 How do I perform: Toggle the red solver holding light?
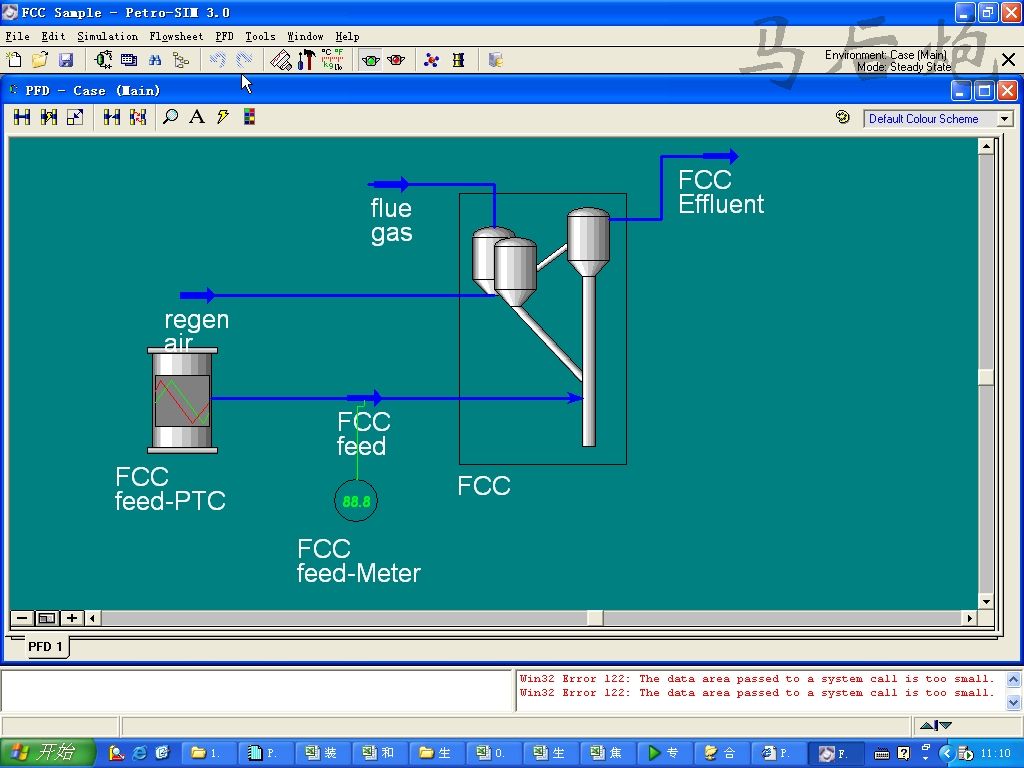[x=396, y=60]
